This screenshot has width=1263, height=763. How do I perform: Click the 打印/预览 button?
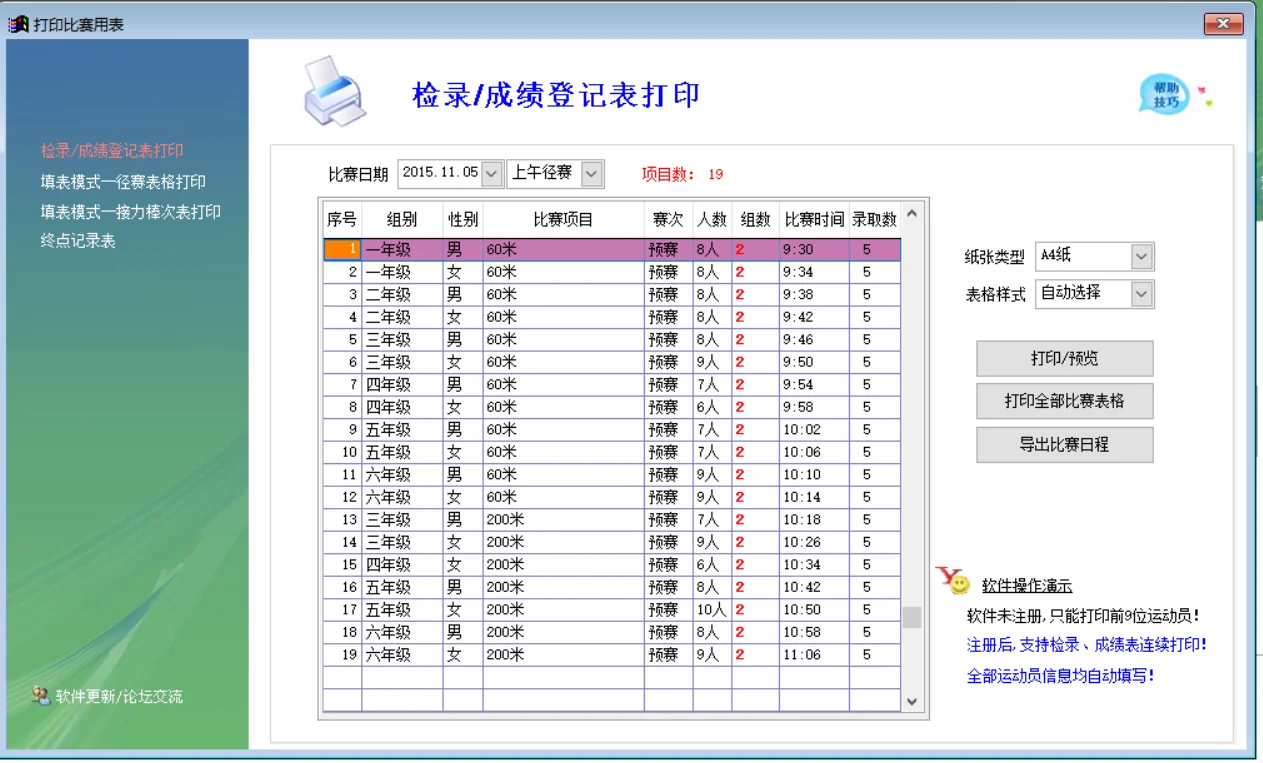(x=1064, y=358)
